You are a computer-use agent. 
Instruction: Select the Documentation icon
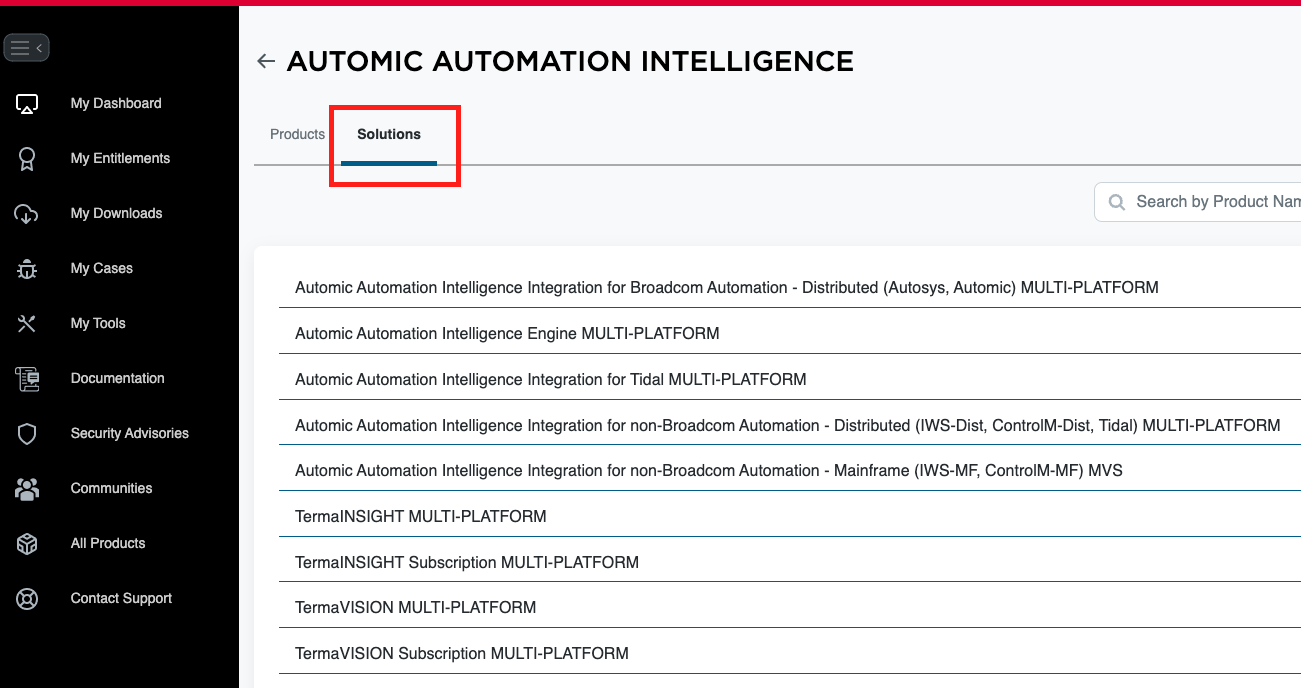26,378
